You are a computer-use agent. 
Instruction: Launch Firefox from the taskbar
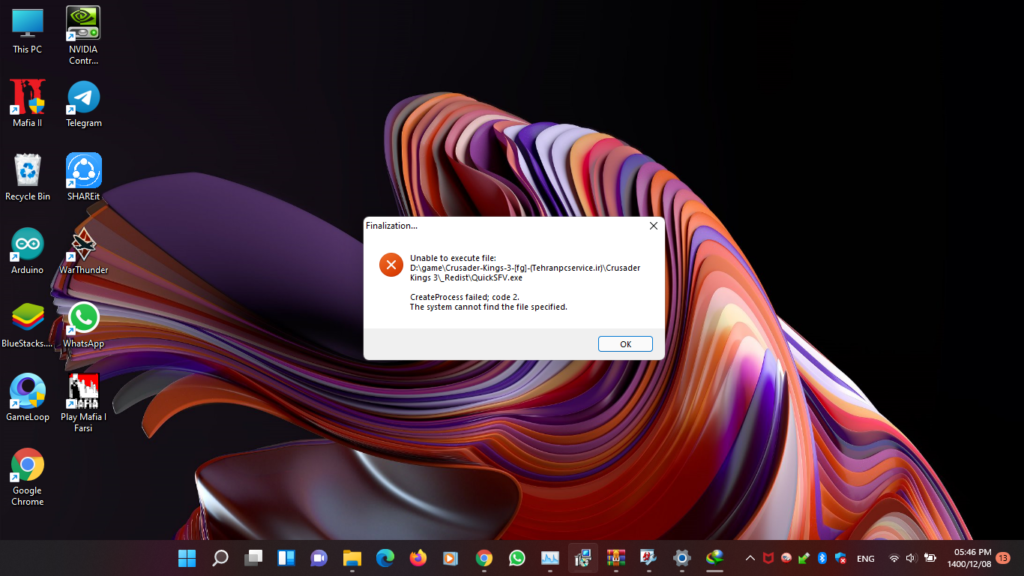click(x=418, y=558)
